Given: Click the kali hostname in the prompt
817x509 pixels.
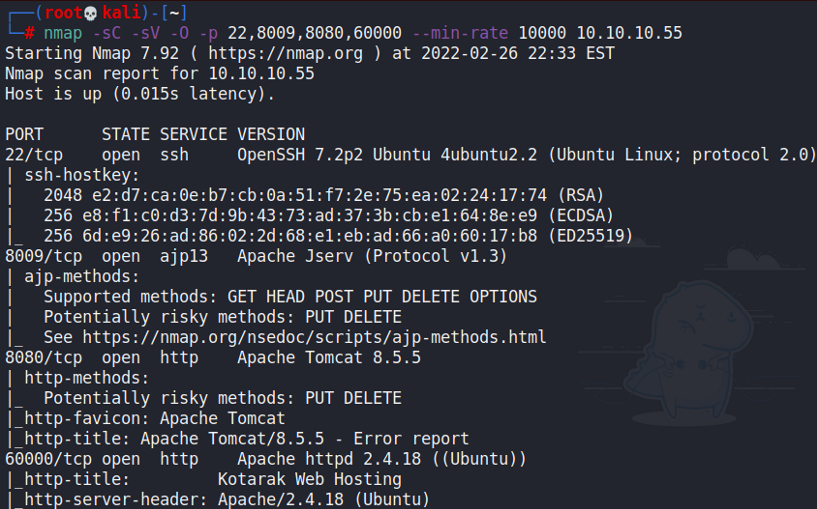Looking at the screenshot, I should 121,12.
